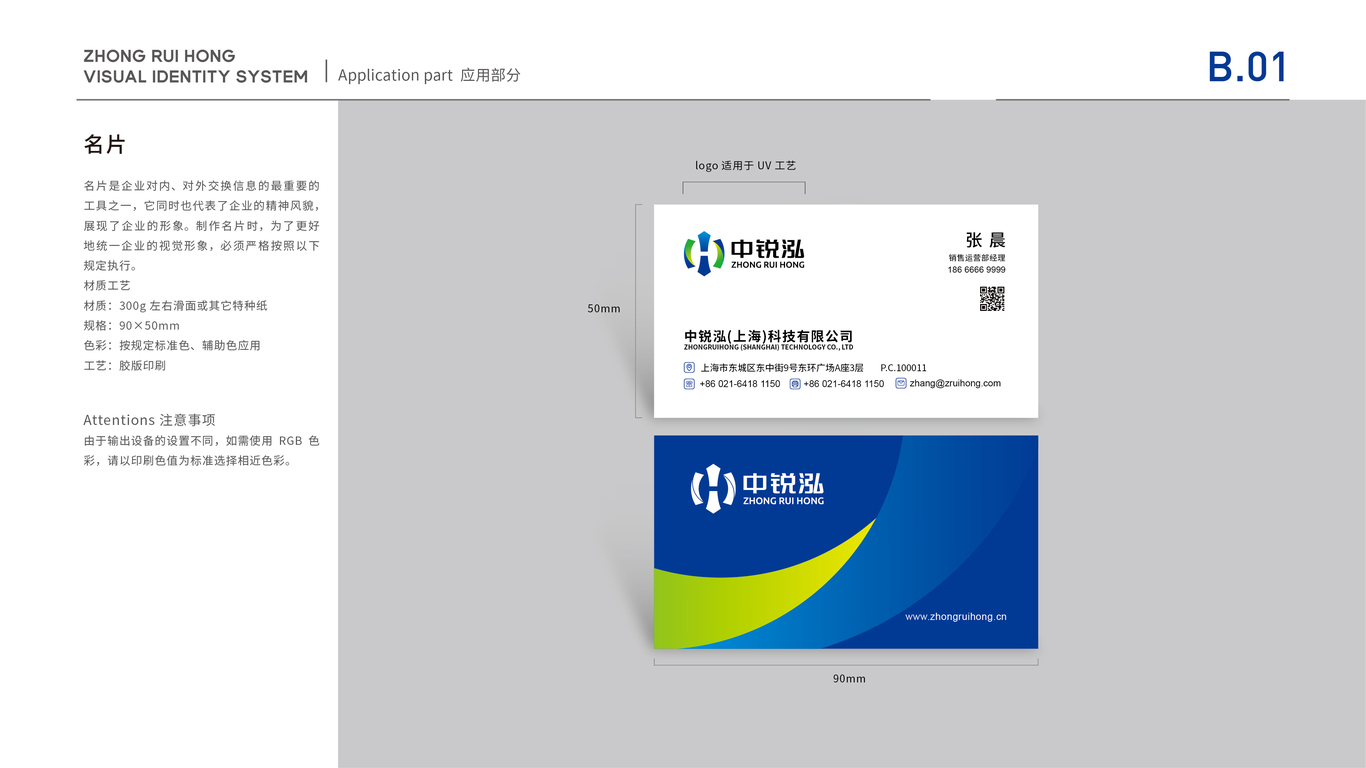Viewport: 1366px width, 768px height.
Task: Click the 名片 section title
Action: click(x=104, y=145)
